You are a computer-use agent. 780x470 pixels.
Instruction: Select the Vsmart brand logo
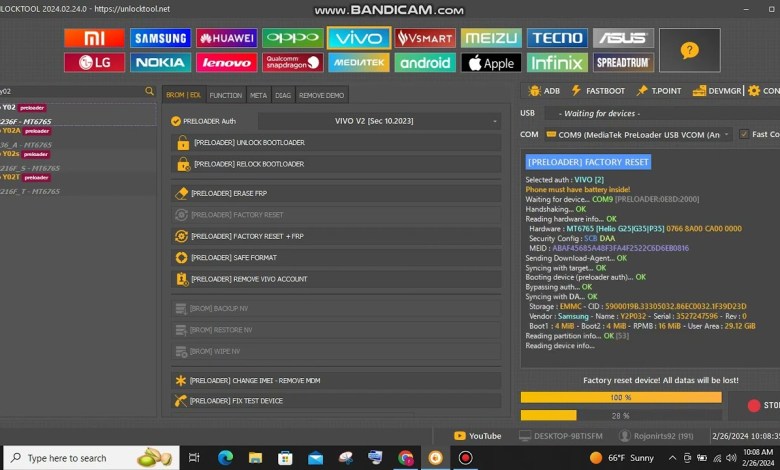pos(425,38)
